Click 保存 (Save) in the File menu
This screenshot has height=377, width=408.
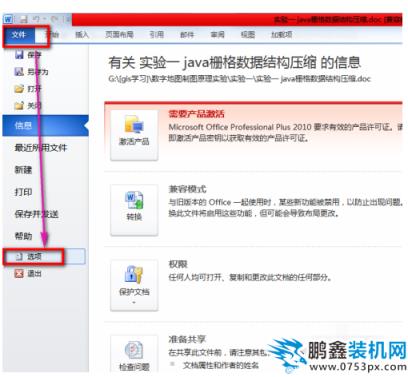coord(28,55)
